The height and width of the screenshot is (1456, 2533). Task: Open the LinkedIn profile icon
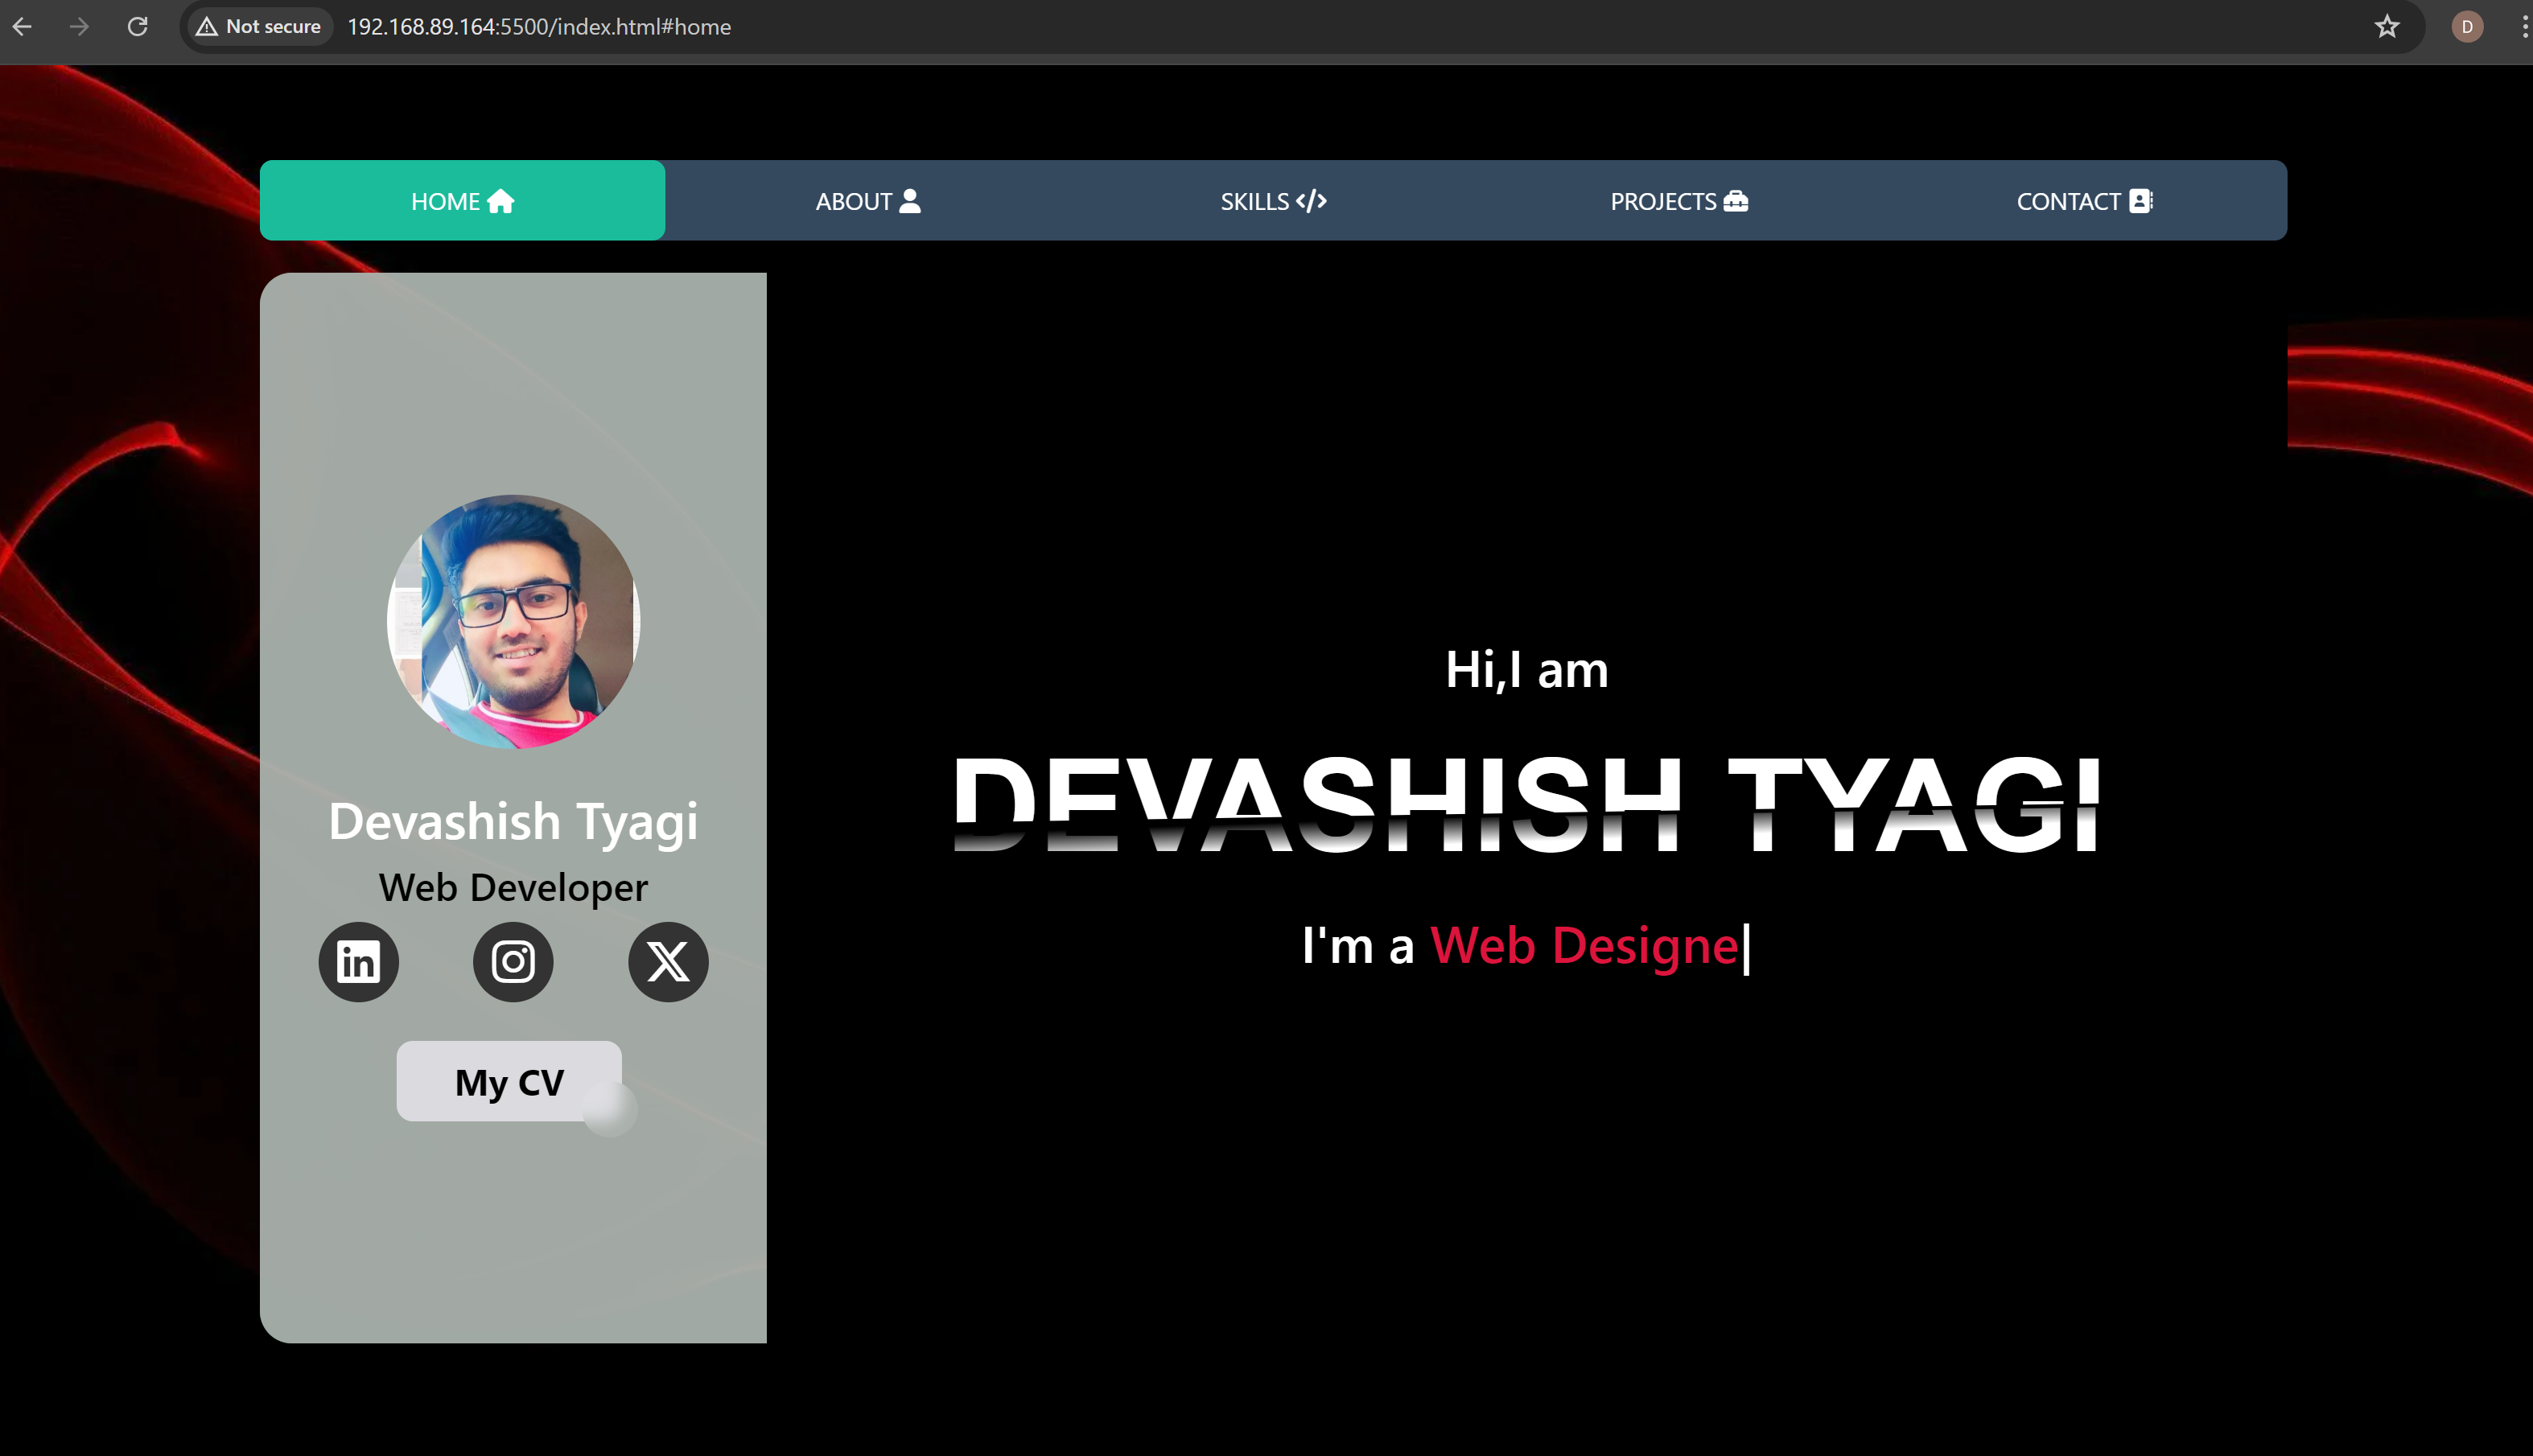coord(358,962)
